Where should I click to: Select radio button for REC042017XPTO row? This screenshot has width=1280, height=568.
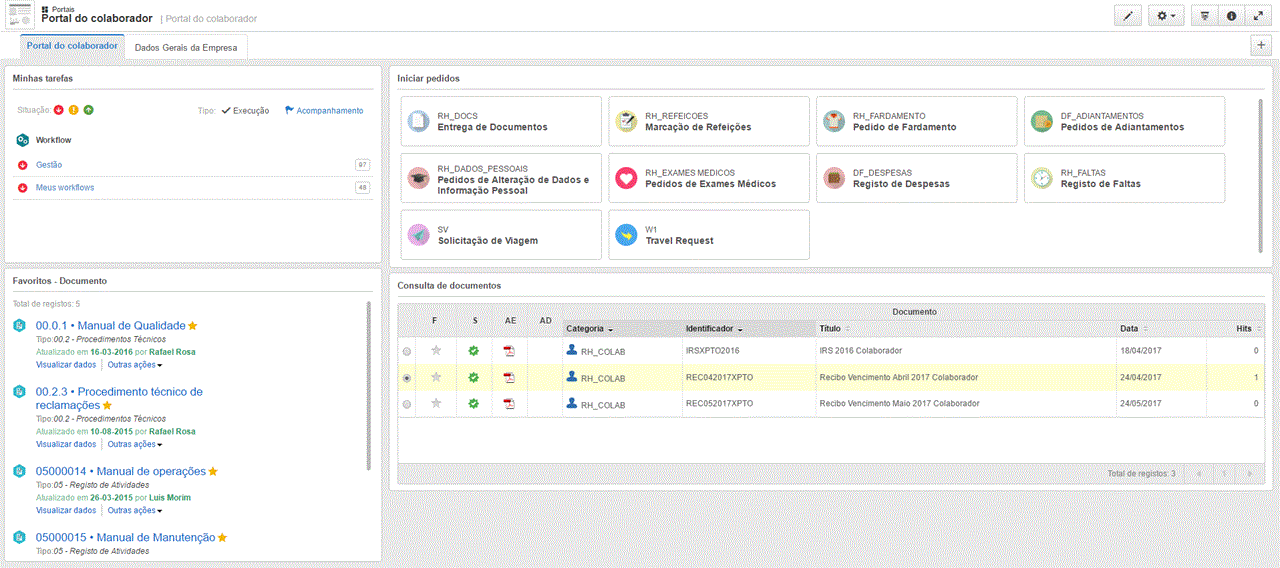[x=406, y=378]
